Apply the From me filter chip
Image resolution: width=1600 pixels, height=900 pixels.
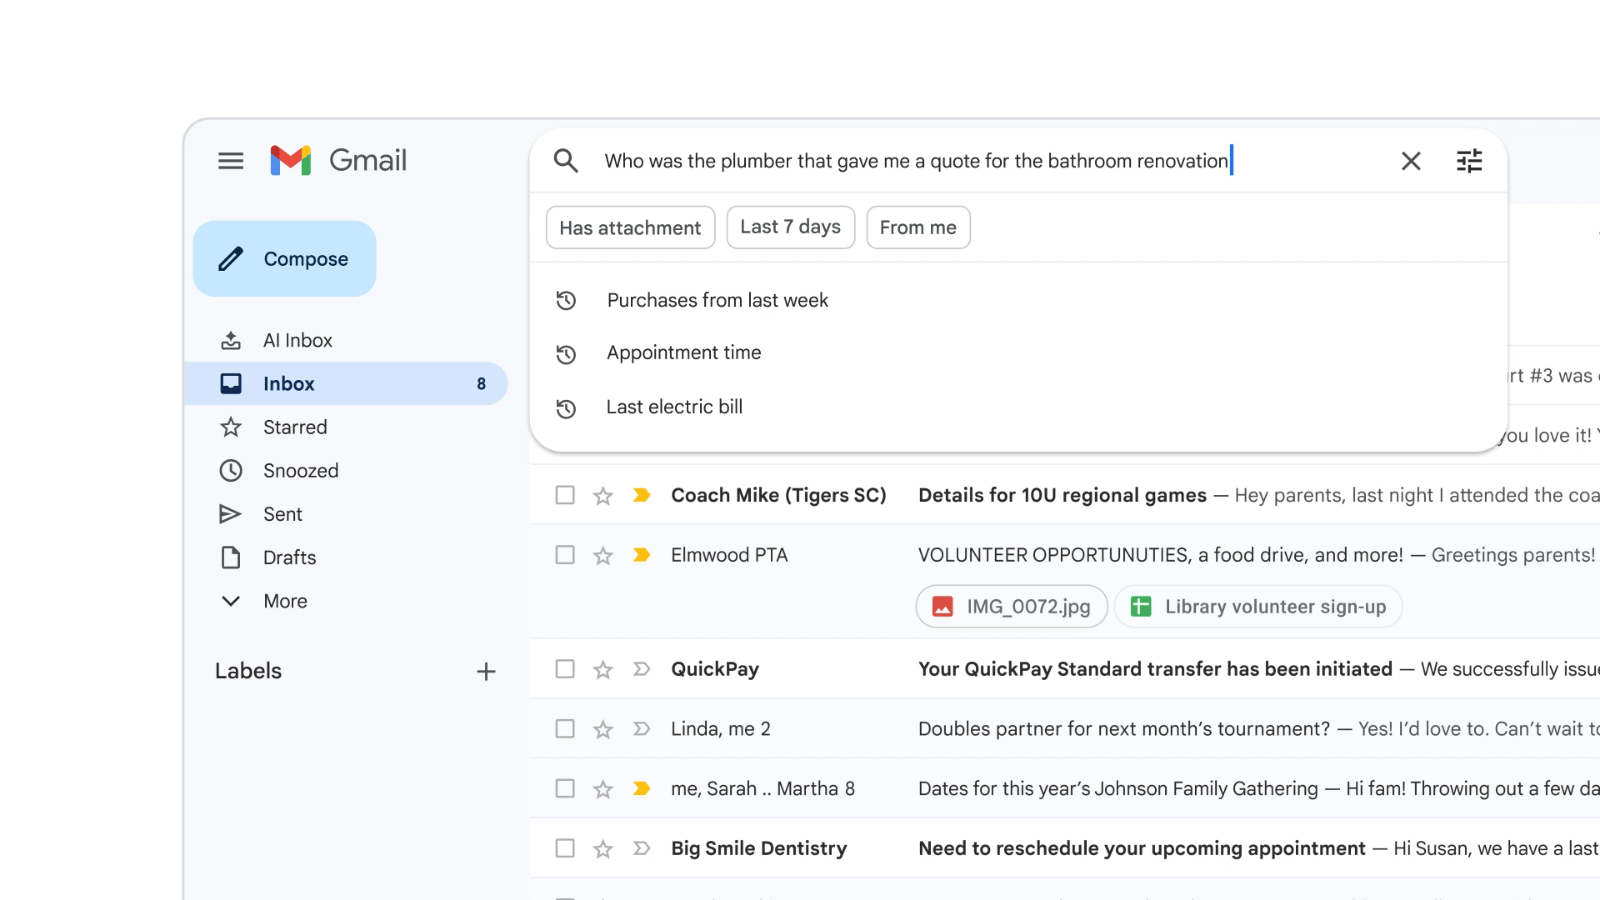point(917,227)
